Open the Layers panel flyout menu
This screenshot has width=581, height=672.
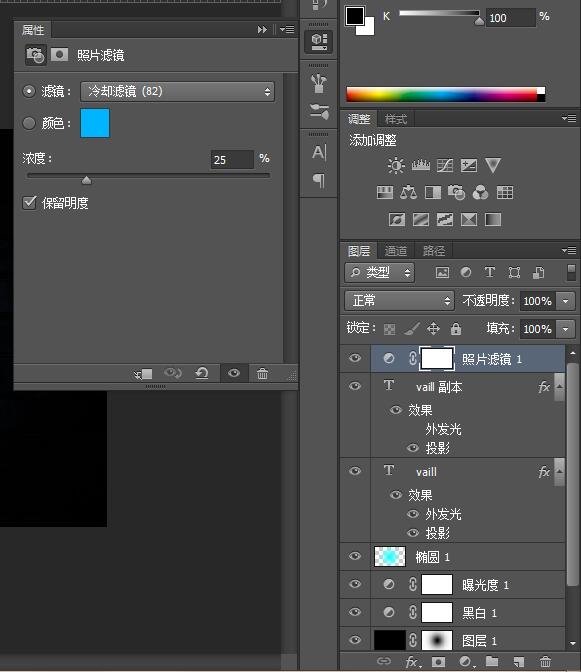pos(569,250)
